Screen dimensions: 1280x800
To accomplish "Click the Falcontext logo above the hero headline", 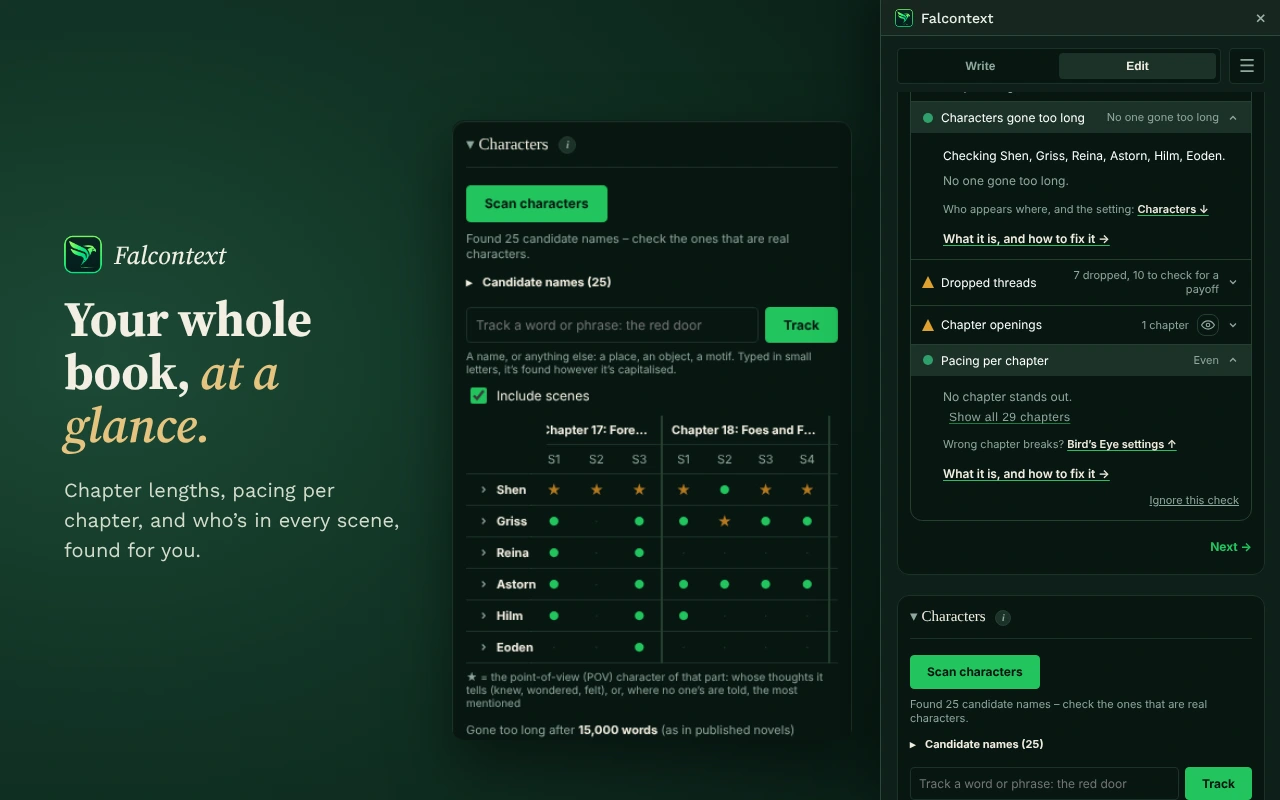I will point(83,255).
